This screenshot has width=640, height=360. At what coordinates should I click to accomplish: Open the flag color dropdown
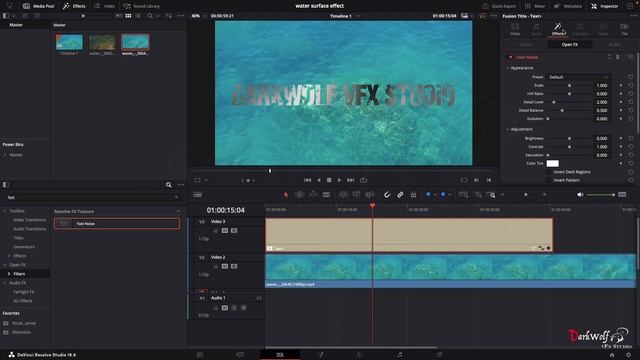coord(435,195)
